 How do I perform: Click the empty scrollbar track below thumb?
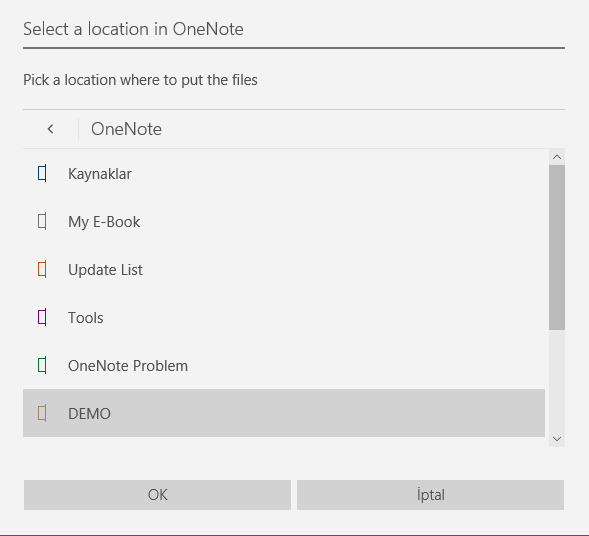[x=557, y=380]
